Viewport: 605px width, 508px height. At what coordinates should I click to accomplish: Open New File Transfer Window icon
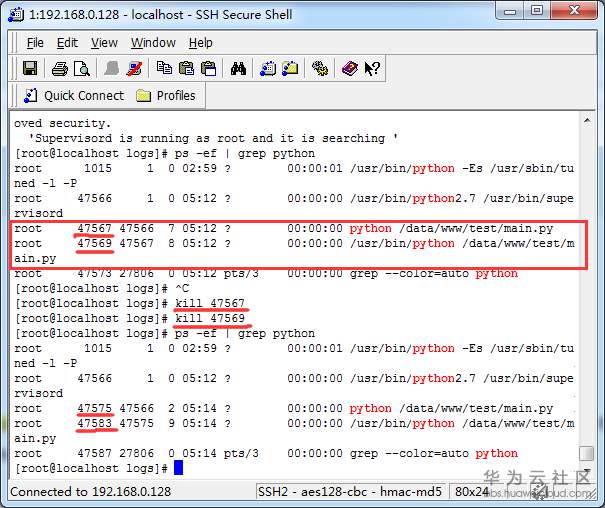pos(290,69)
